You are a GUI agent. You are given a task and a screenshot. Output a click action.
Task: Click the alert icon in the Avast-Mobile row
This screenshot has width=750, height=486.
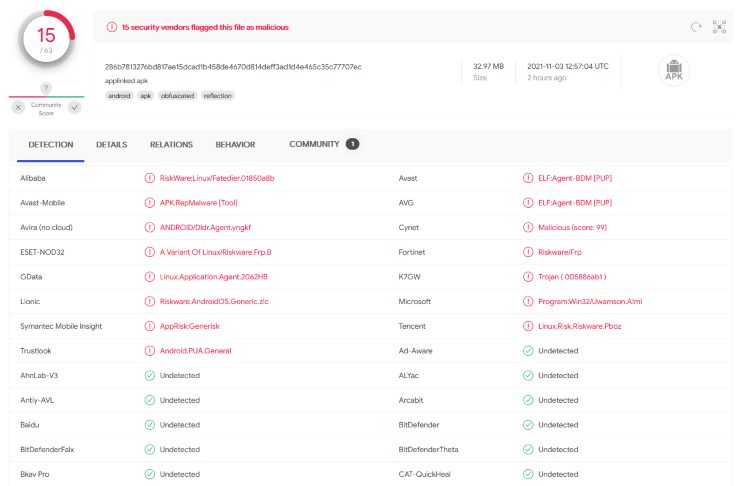(x=150, y=203)
